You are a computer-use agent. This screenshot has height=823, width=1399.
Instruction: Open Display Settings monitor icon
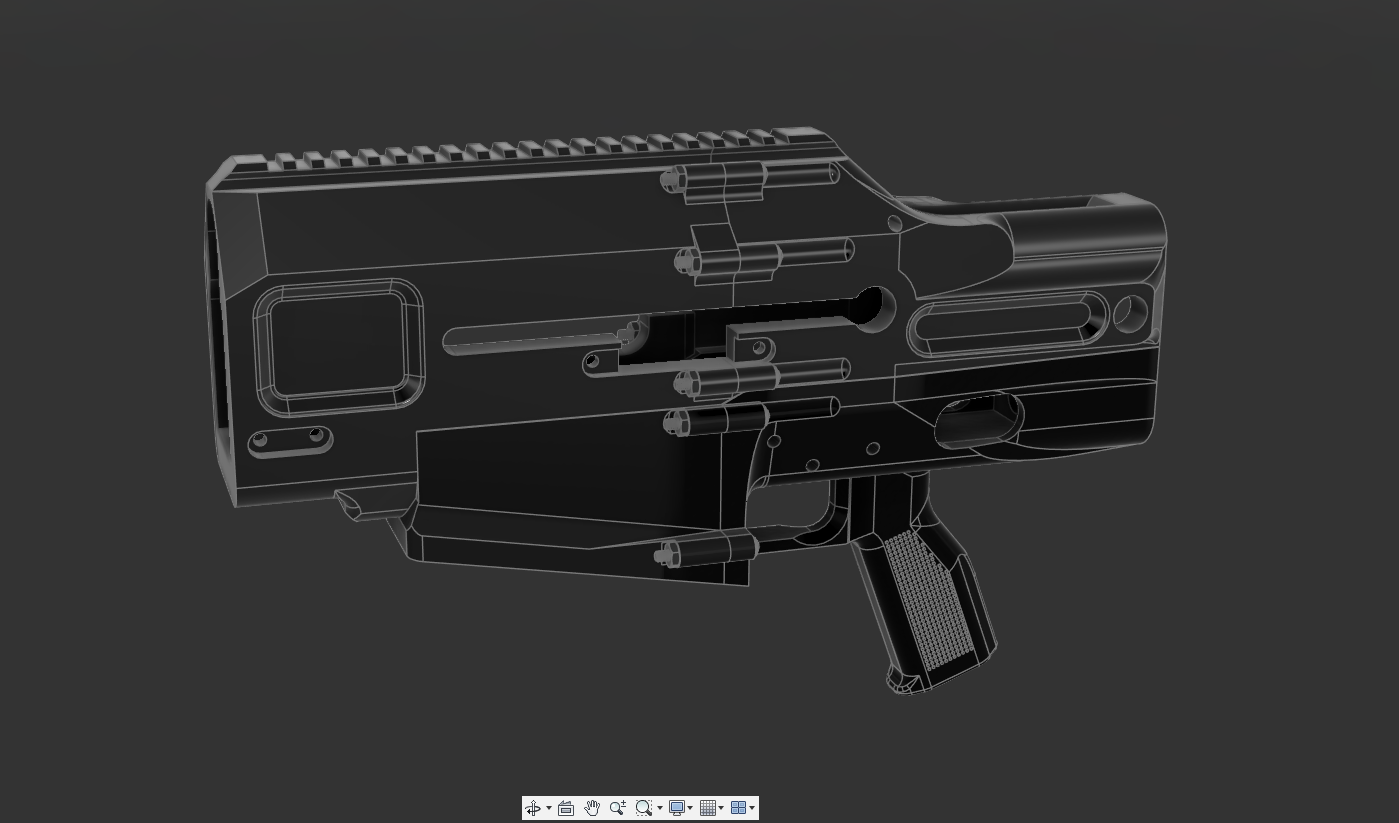click(x=676, y=808)
